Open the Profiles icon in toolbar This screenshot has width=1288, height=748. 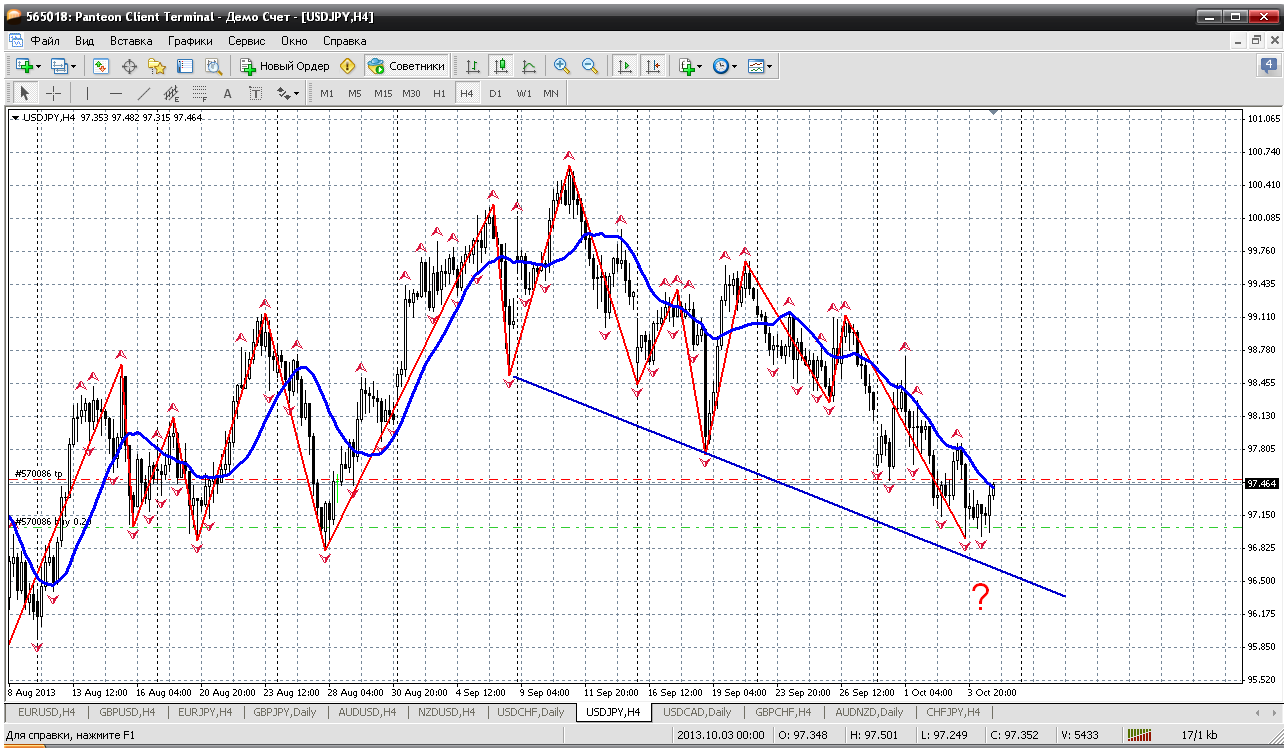[59, 66]
